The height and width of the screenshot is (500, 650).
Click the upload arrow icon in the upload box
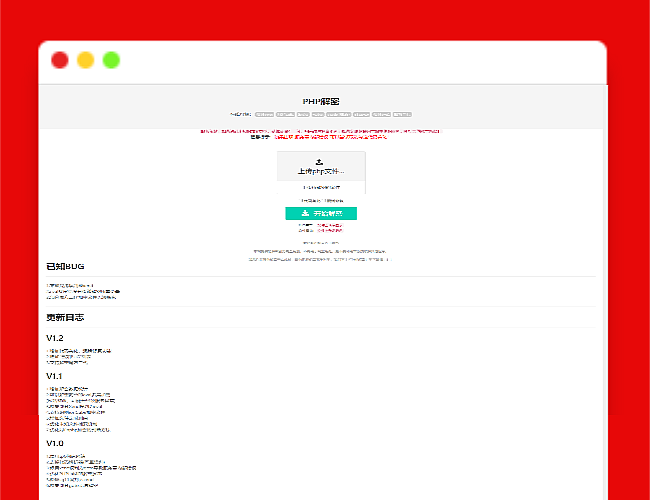320,161
